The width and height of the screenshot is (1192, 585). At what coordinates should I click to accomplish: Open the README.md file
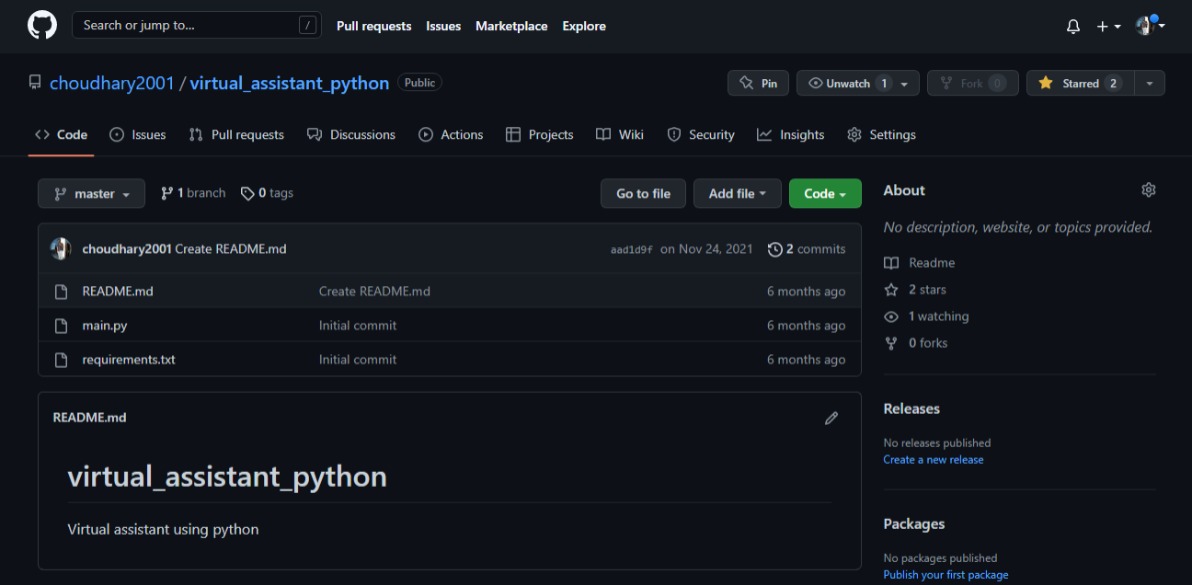[118, 291]
